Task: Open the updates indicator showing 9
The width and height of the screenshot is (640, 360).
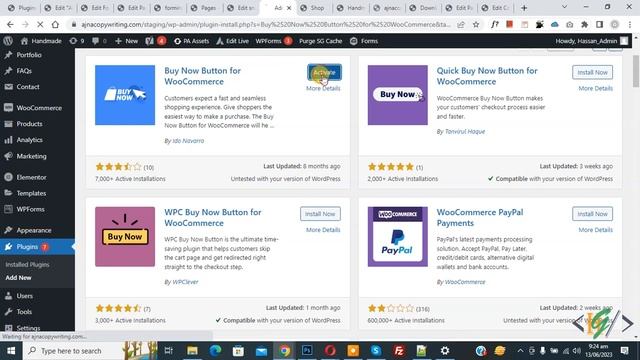Action: click(x=77, y=41)
